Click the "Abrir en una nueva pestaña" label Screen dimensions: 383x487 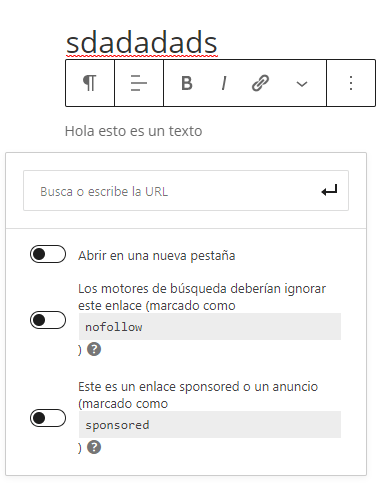(x=157, y=256)
